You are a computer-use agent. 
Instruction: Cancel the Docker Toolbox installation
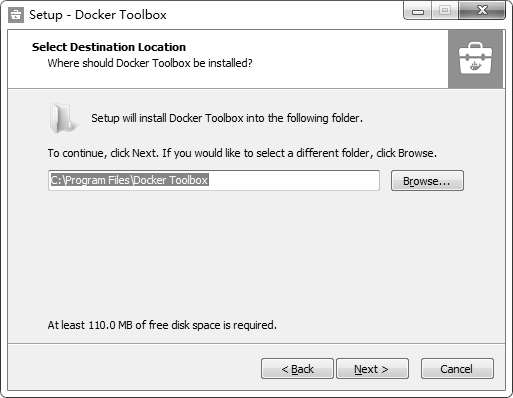point(457,369)
